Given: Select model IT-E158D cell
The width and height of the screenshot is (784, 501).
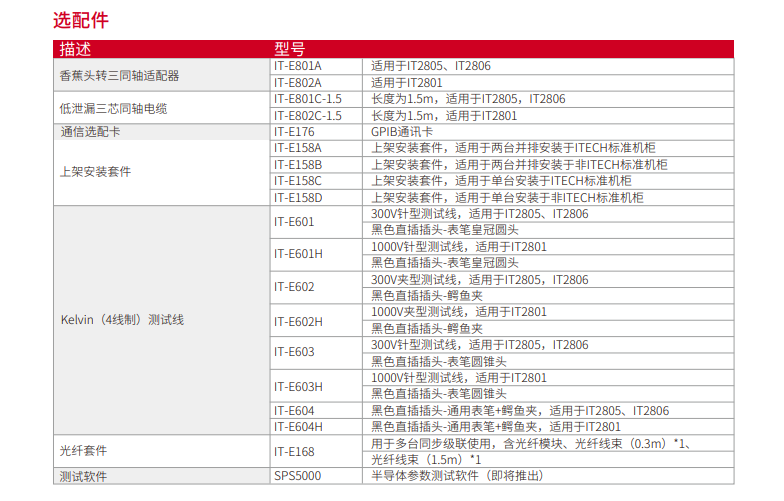Looking at the screenshot, I should tap(316, 198).
